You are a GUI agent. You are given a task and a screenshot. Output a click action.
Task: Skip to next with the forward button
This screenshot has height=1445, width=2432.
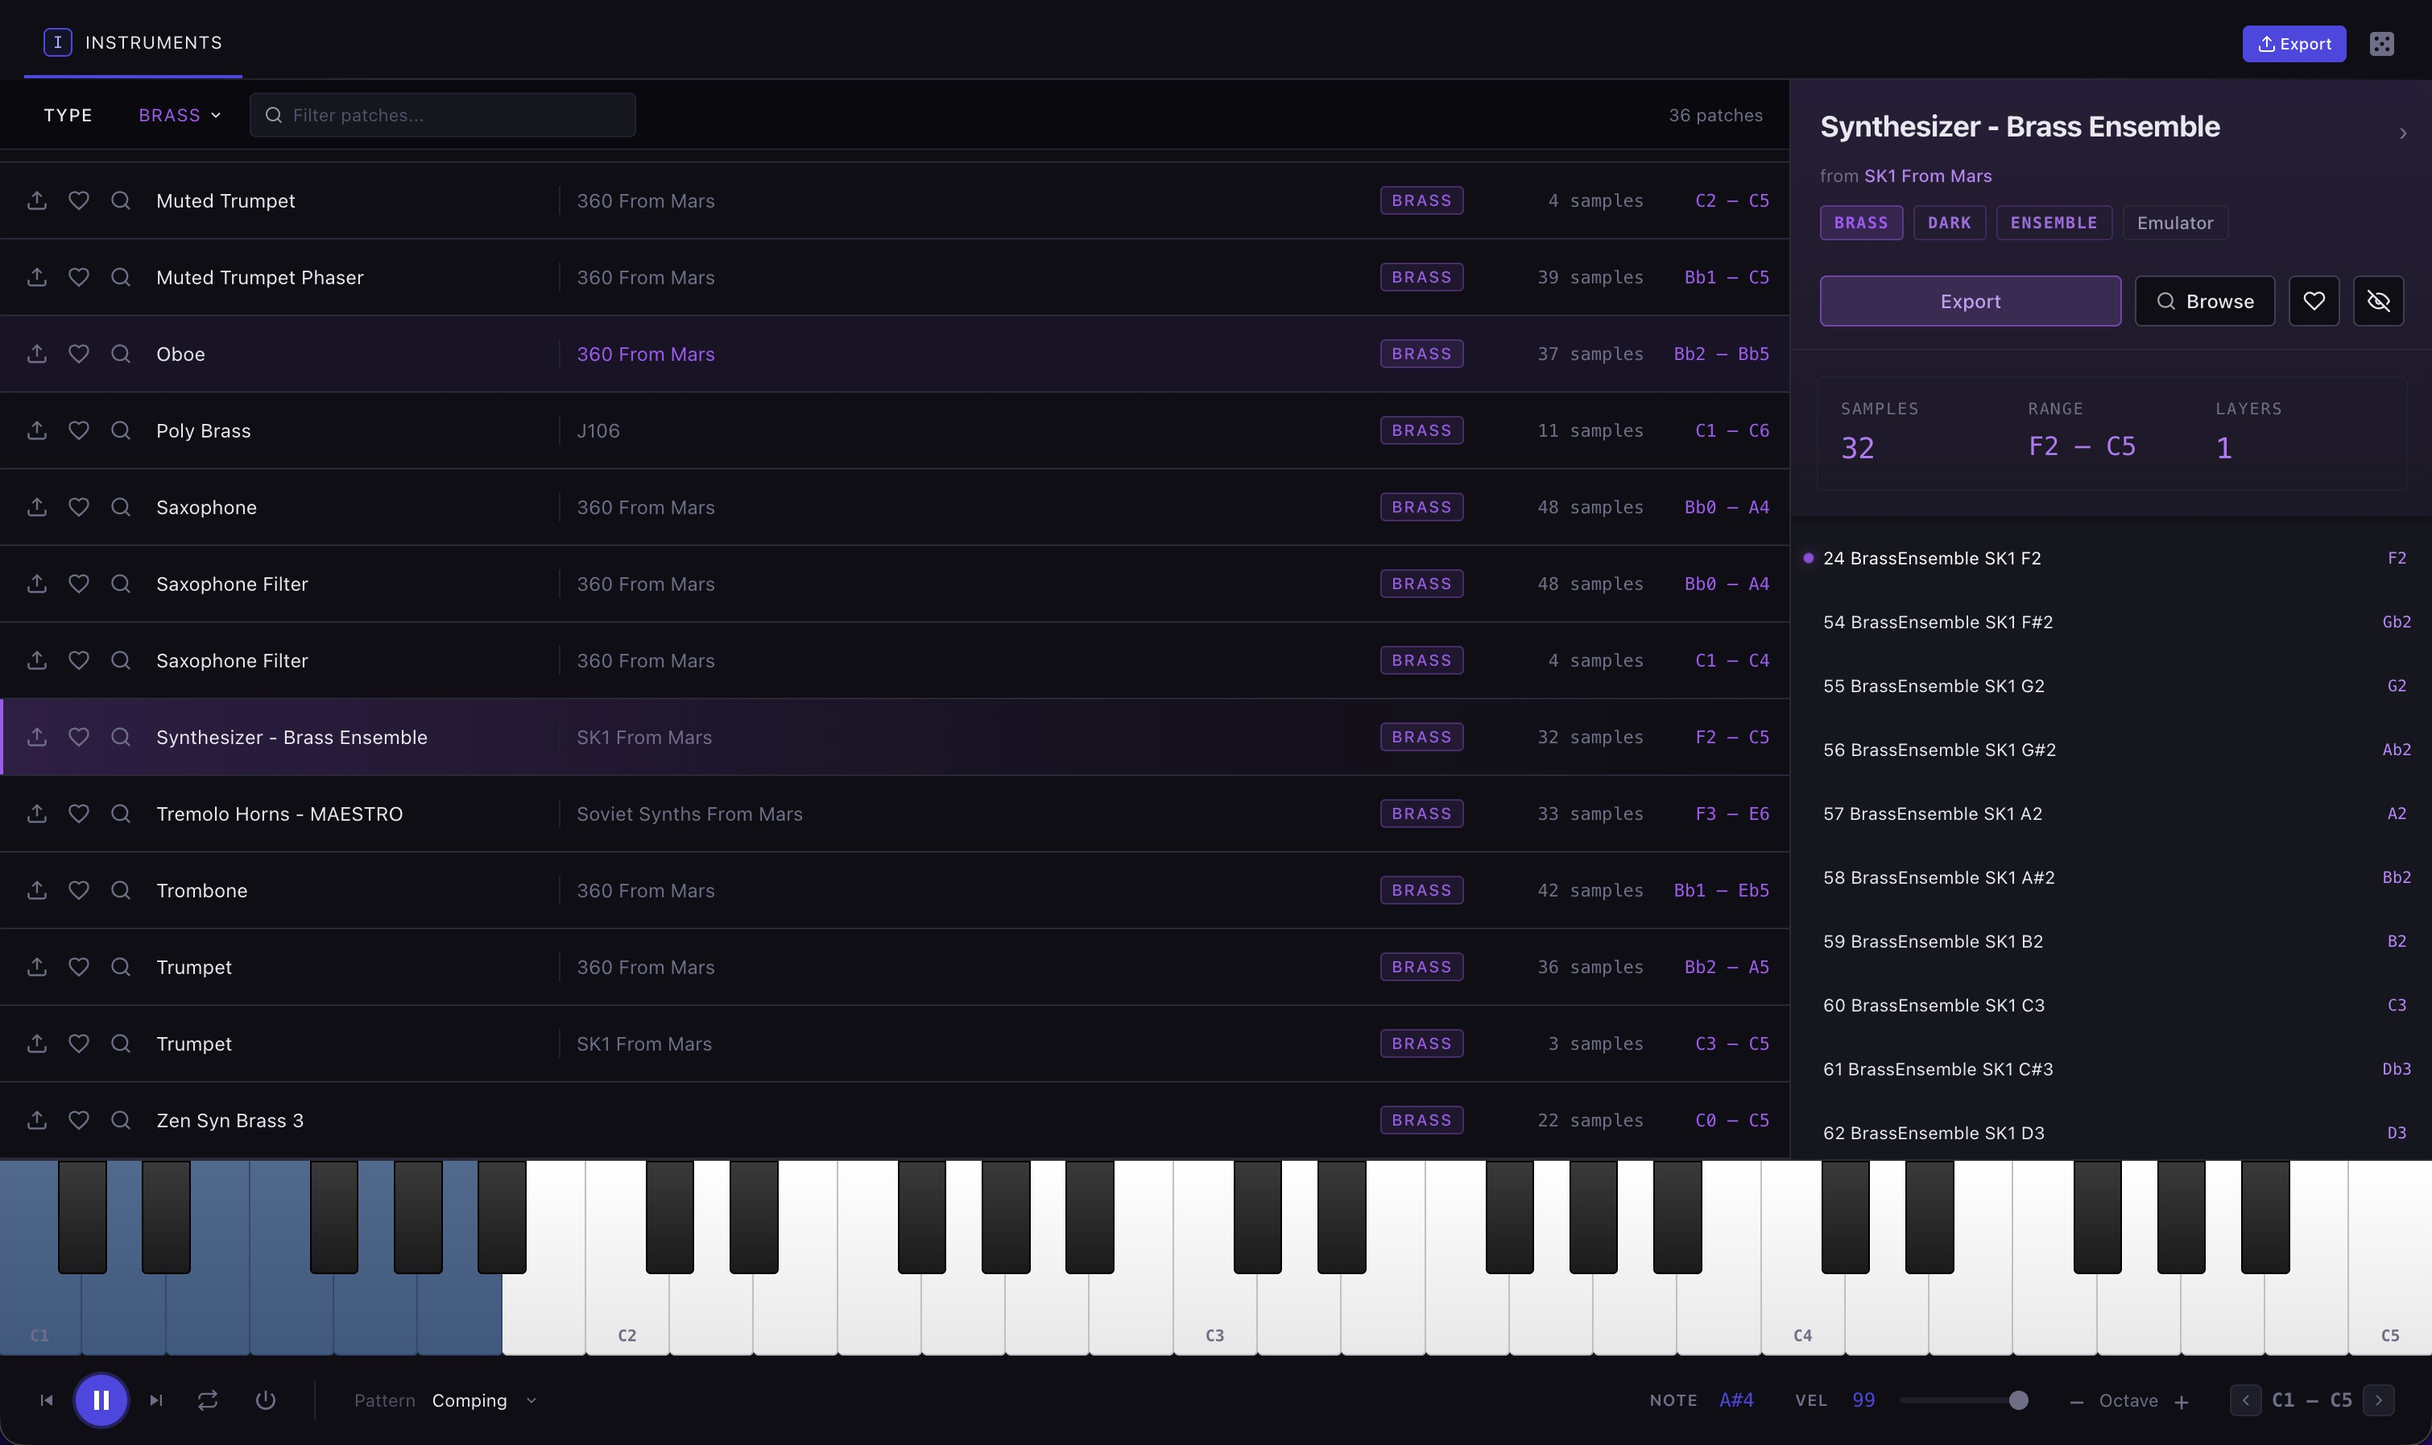(156, 1400)
